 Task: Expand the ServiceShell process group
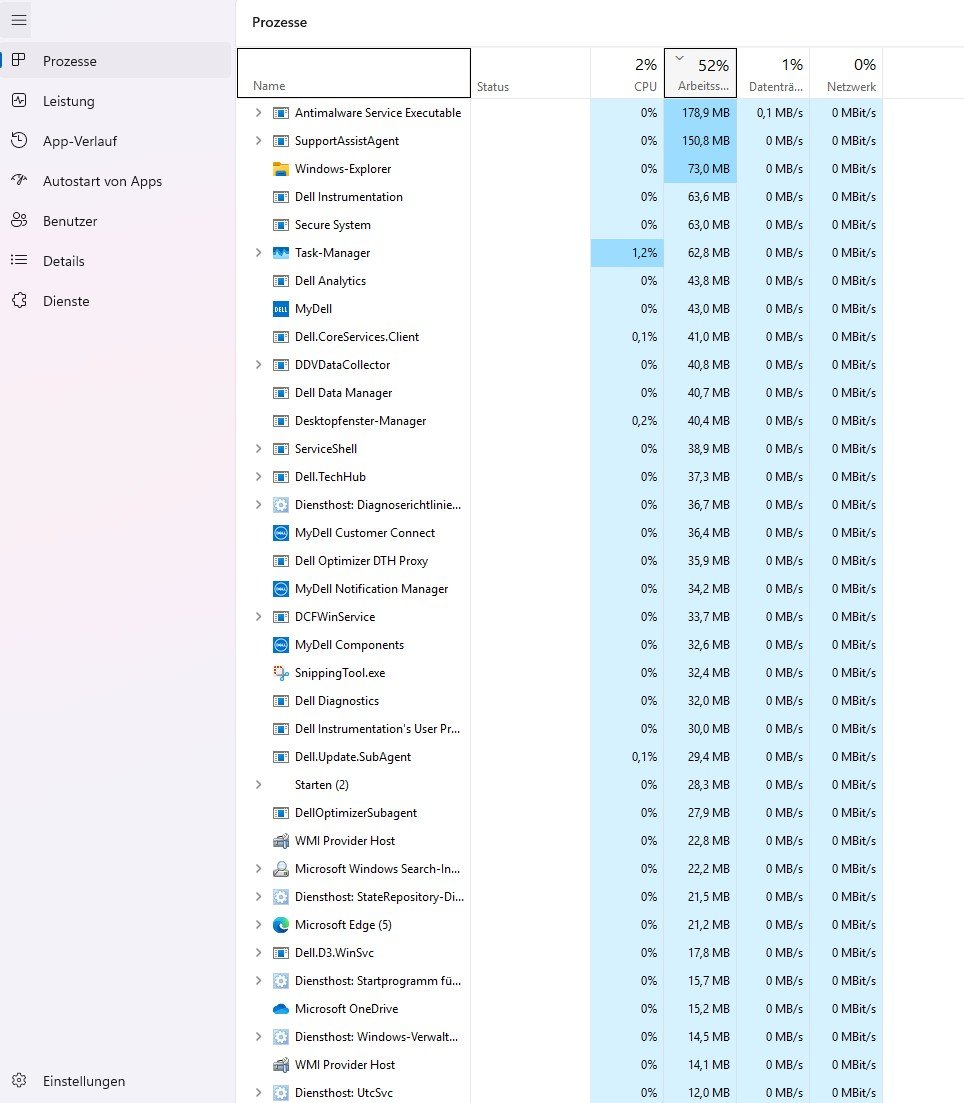(258, 449)
